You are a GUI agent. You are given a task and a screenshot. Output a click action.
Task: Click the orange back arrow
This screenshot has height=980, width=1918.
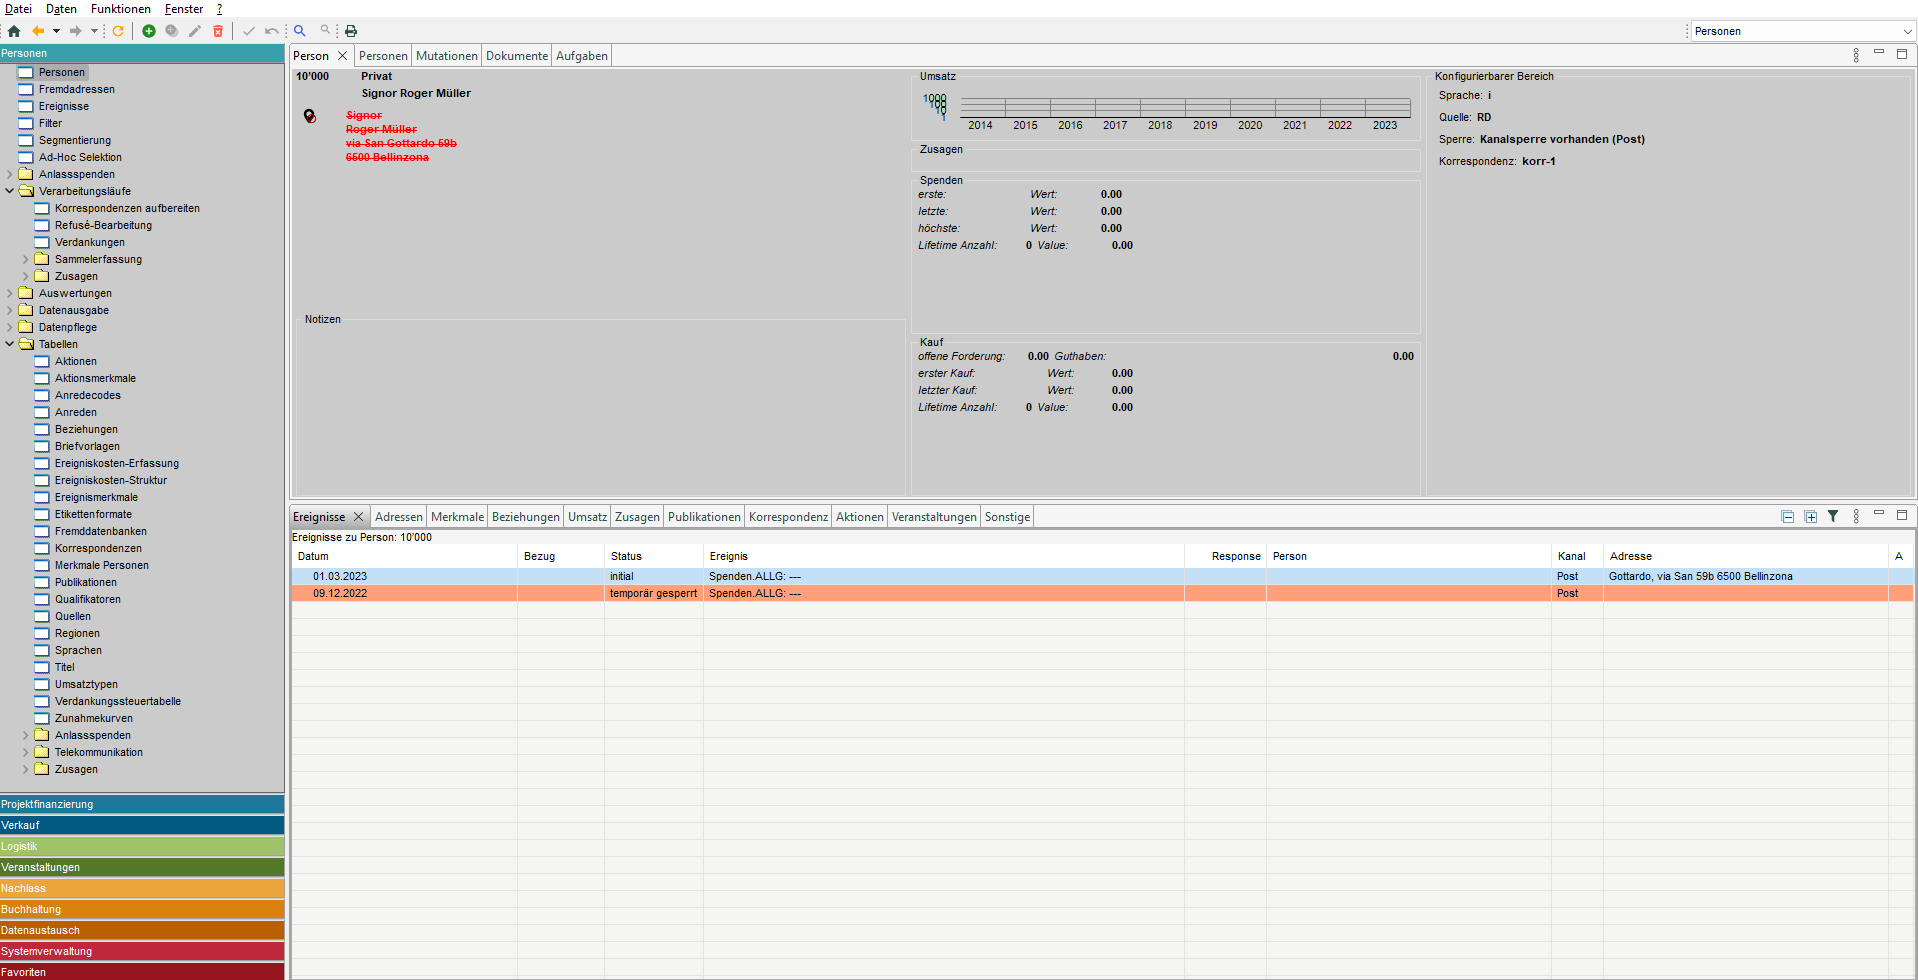point(38,31)
